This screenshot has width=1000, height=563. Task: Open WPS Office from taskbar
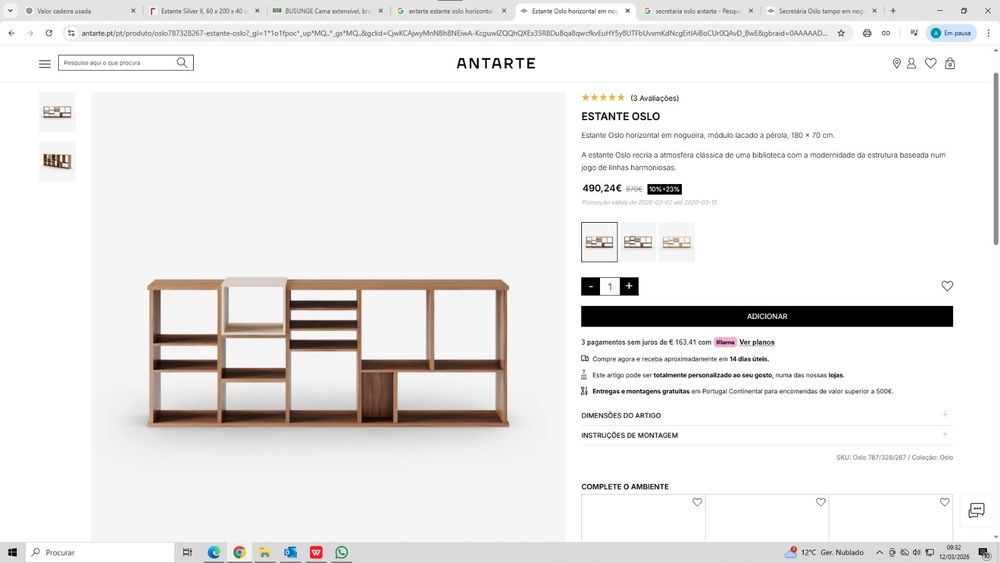click(x=316, y=552)
